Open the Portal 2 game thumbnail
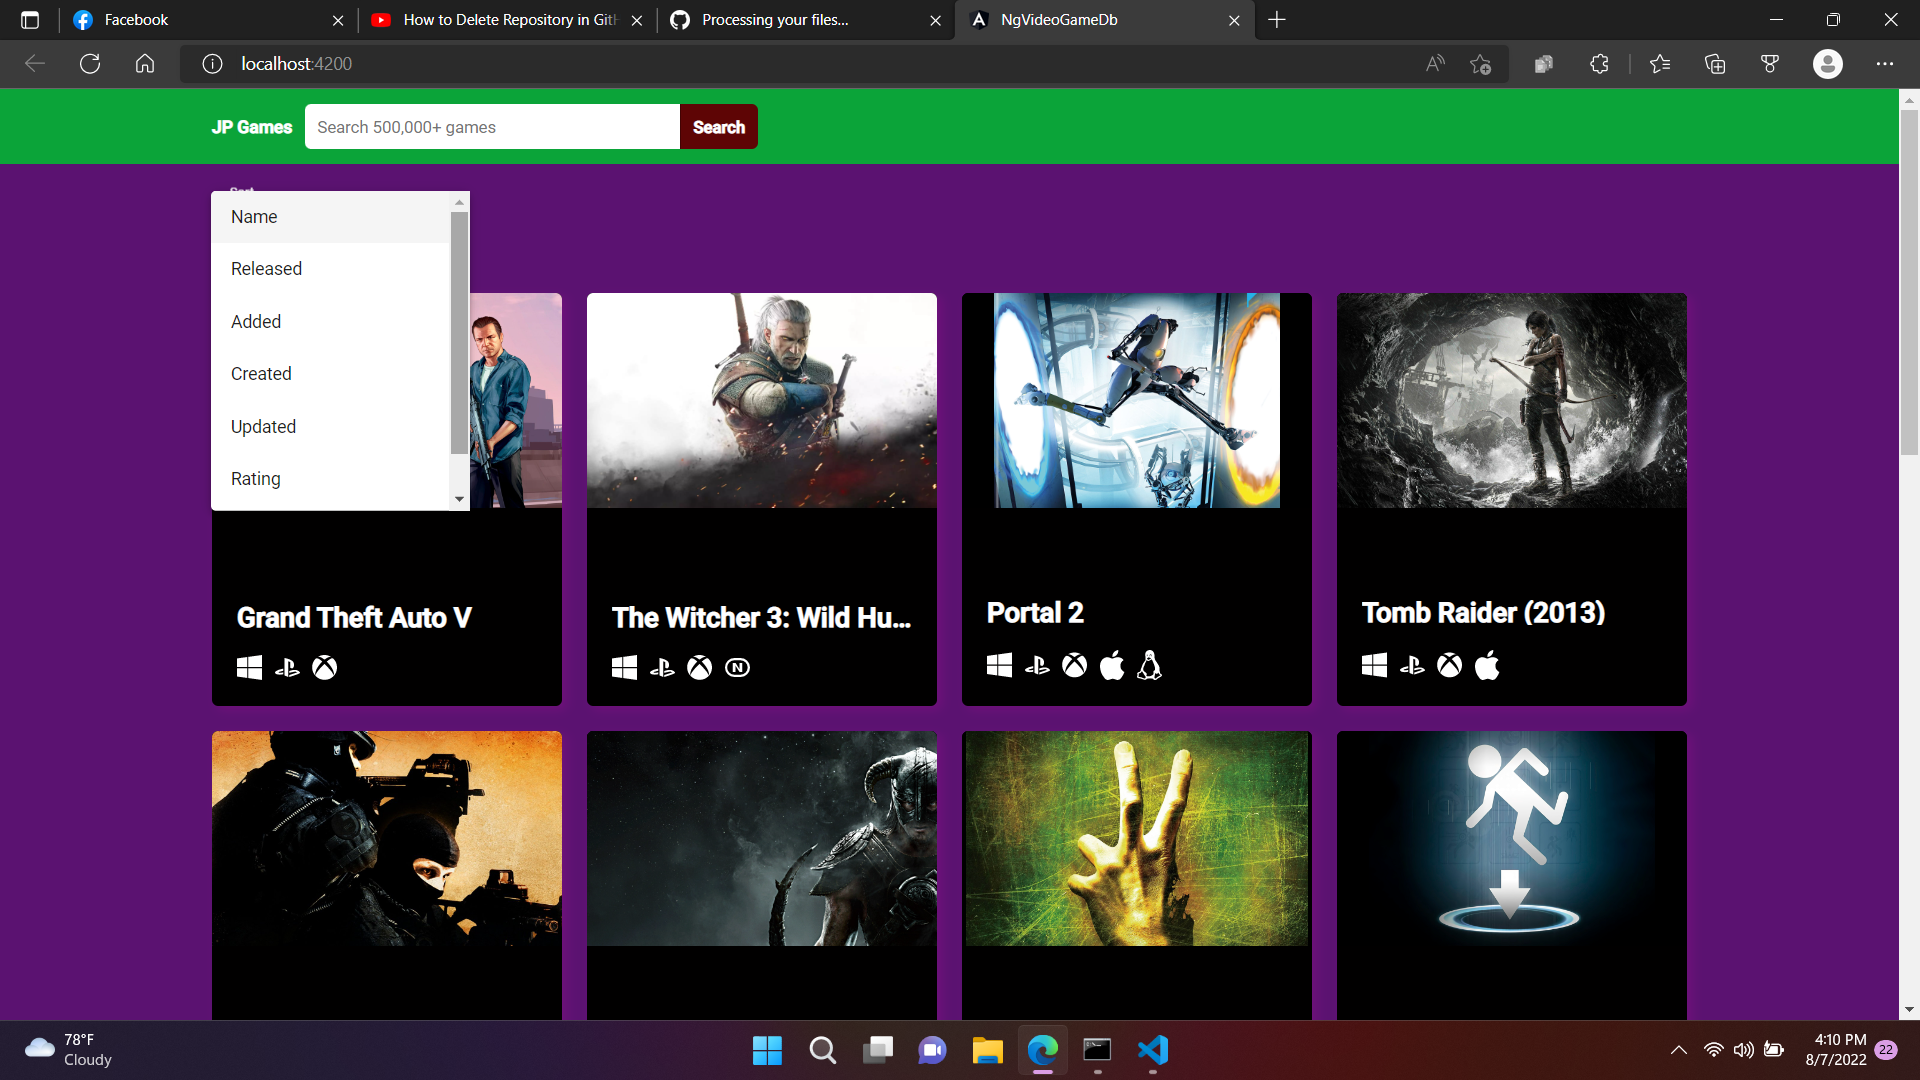This screenshot has height=1080, width=1920. coord(1137,400)
